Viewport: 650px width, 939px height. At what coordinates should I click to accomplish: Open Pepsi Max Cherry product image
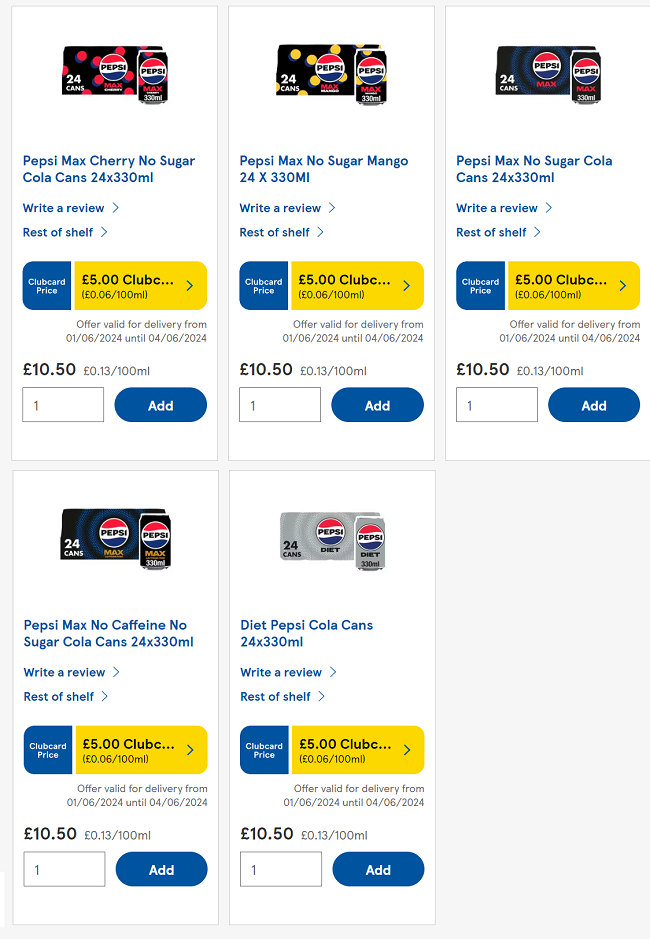pyautogui.click(x=114, y=73)
